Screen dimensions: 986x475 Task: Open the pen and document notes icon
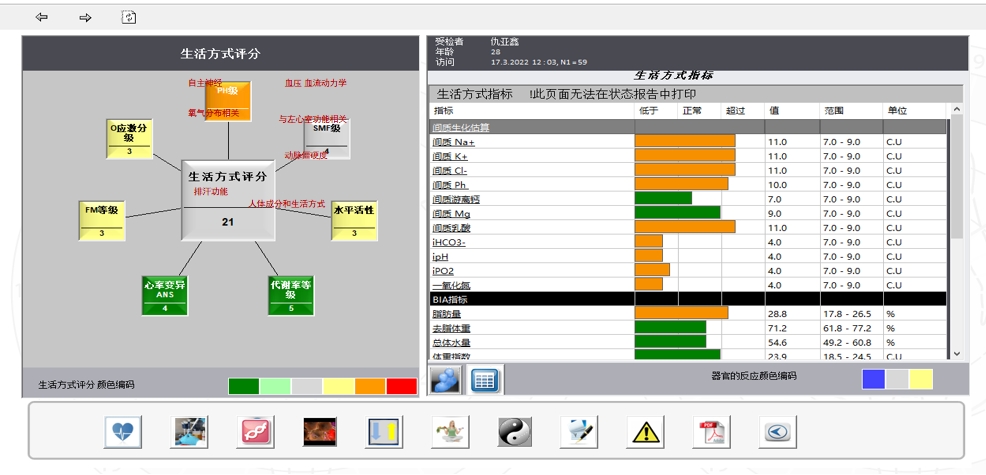(579, 432)
